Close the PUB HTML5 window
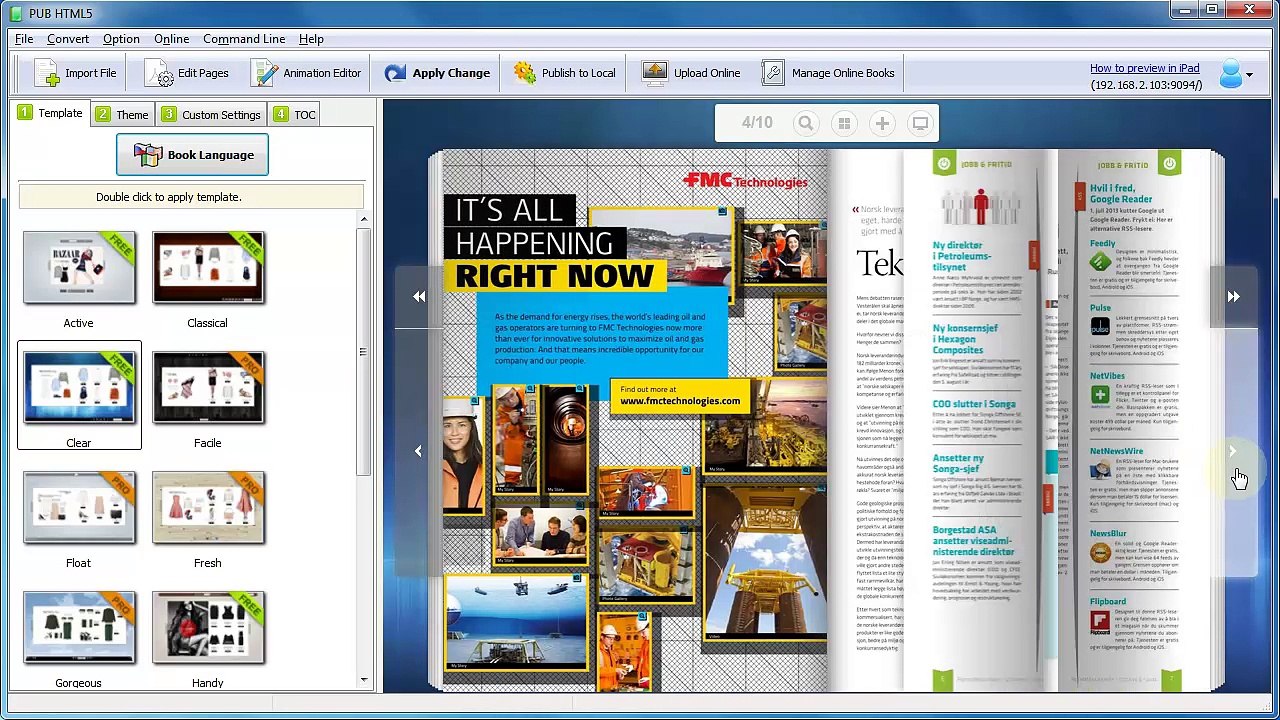This screenshot has height=720, width=1280. 1250,10
